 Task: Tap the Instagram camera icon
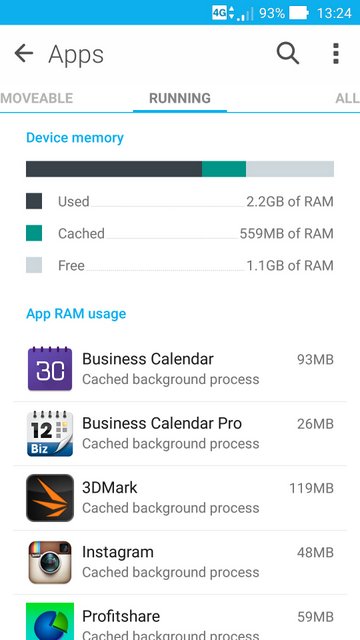coord(50,562)
